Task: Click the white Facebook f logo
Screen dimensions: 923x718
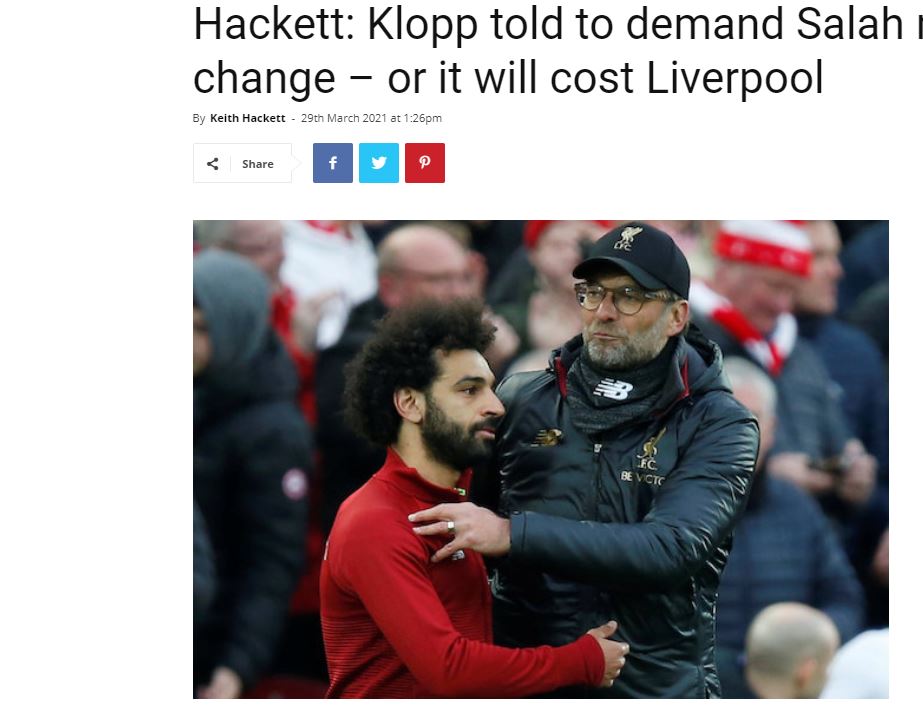Action: point(333,163)
